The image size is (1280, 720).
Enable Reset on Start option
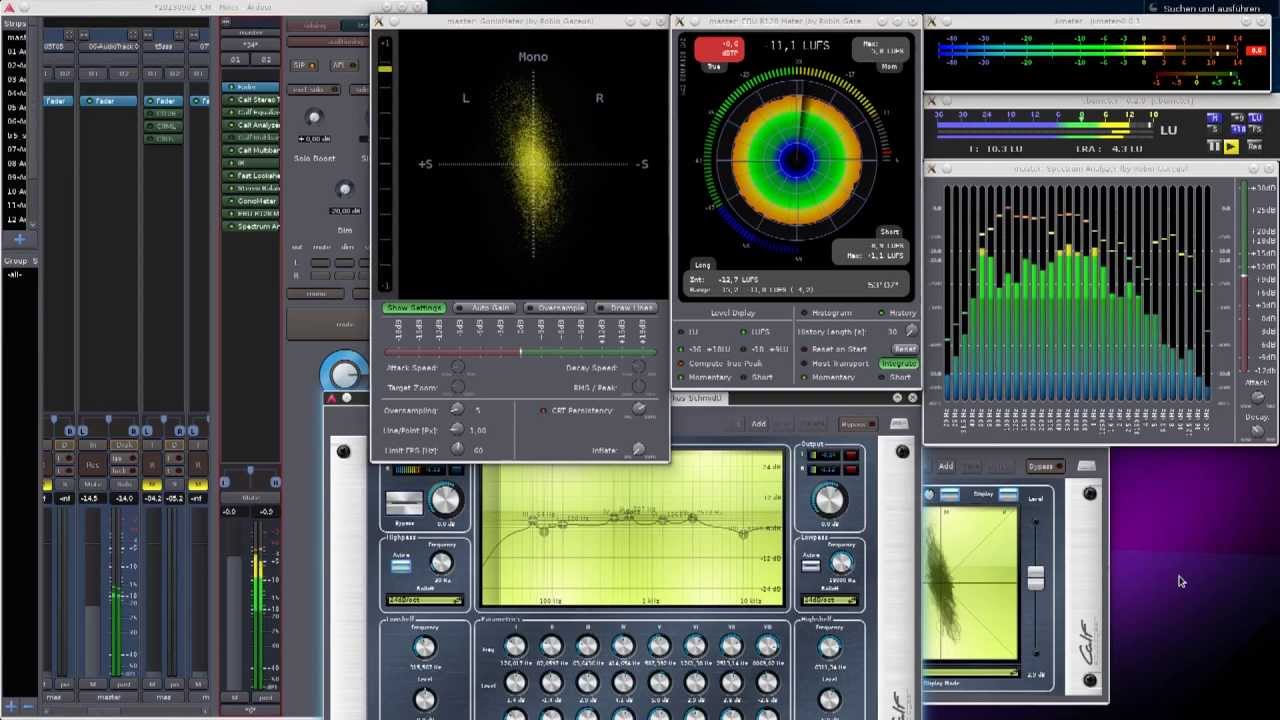coord(834,349)
